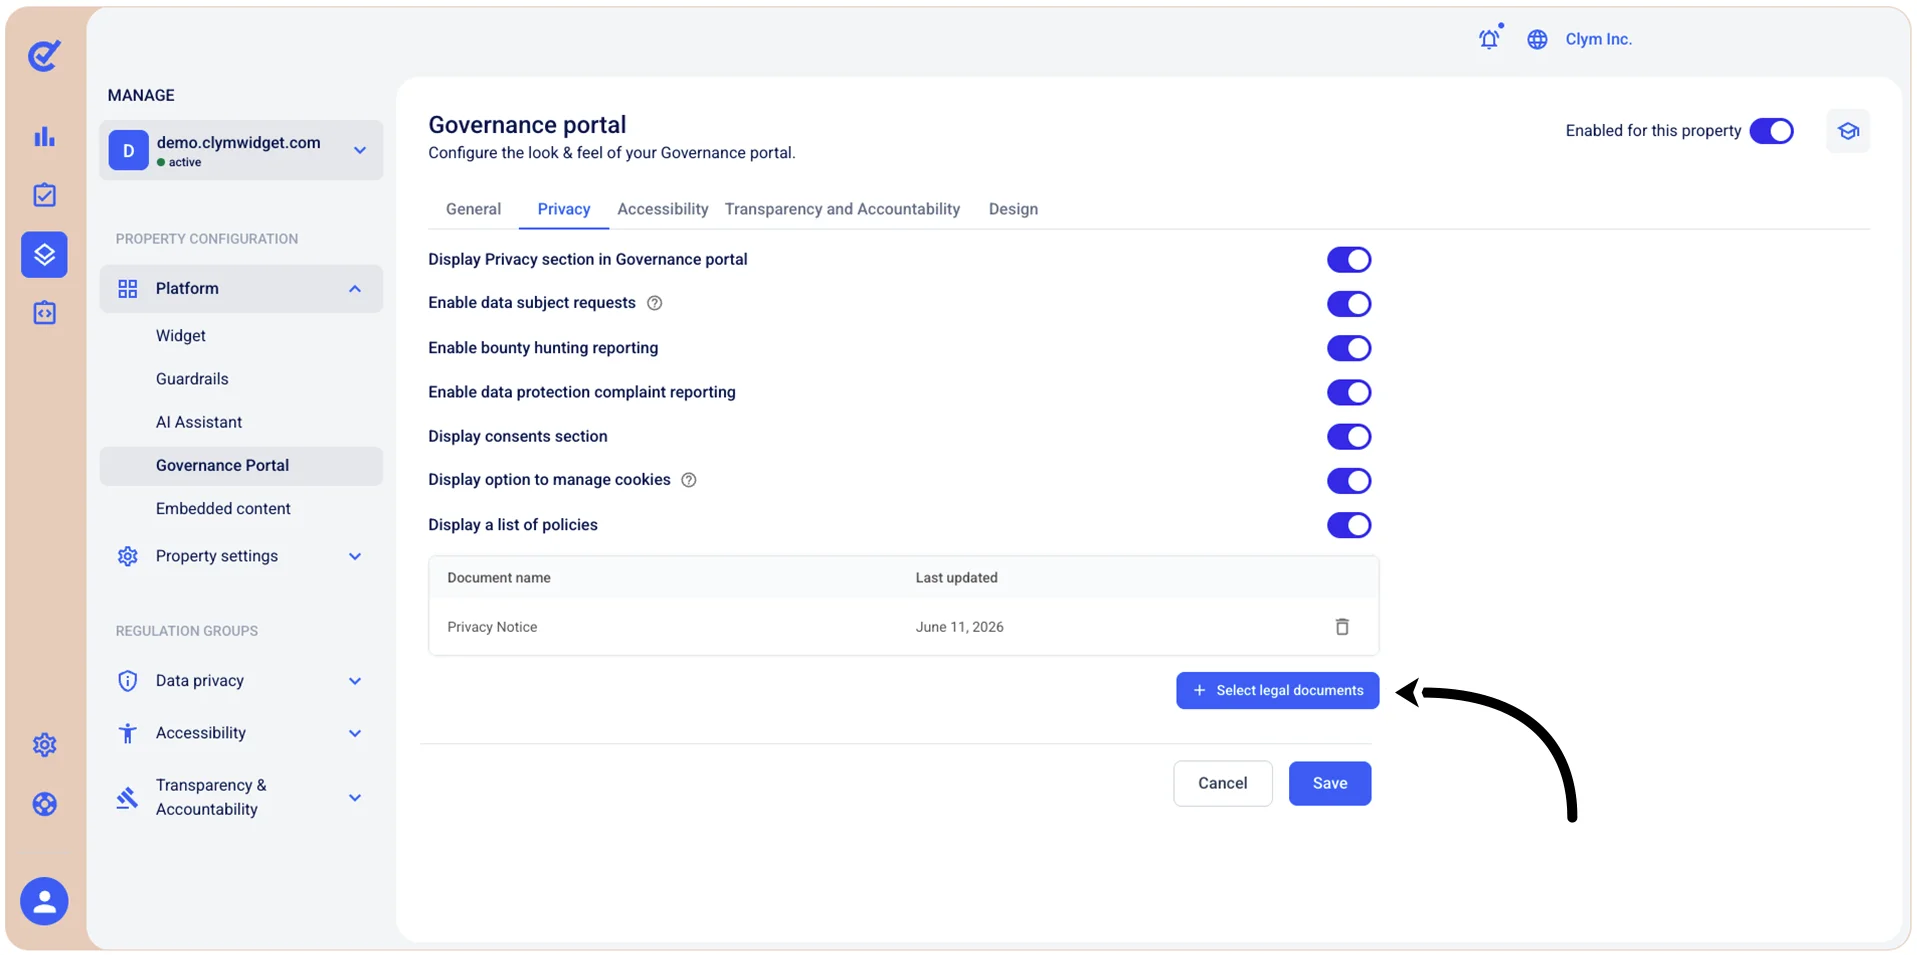Open the analytics bar chart icon
The width and height of the screenshot is (1917, 955).
coord(44,137)
